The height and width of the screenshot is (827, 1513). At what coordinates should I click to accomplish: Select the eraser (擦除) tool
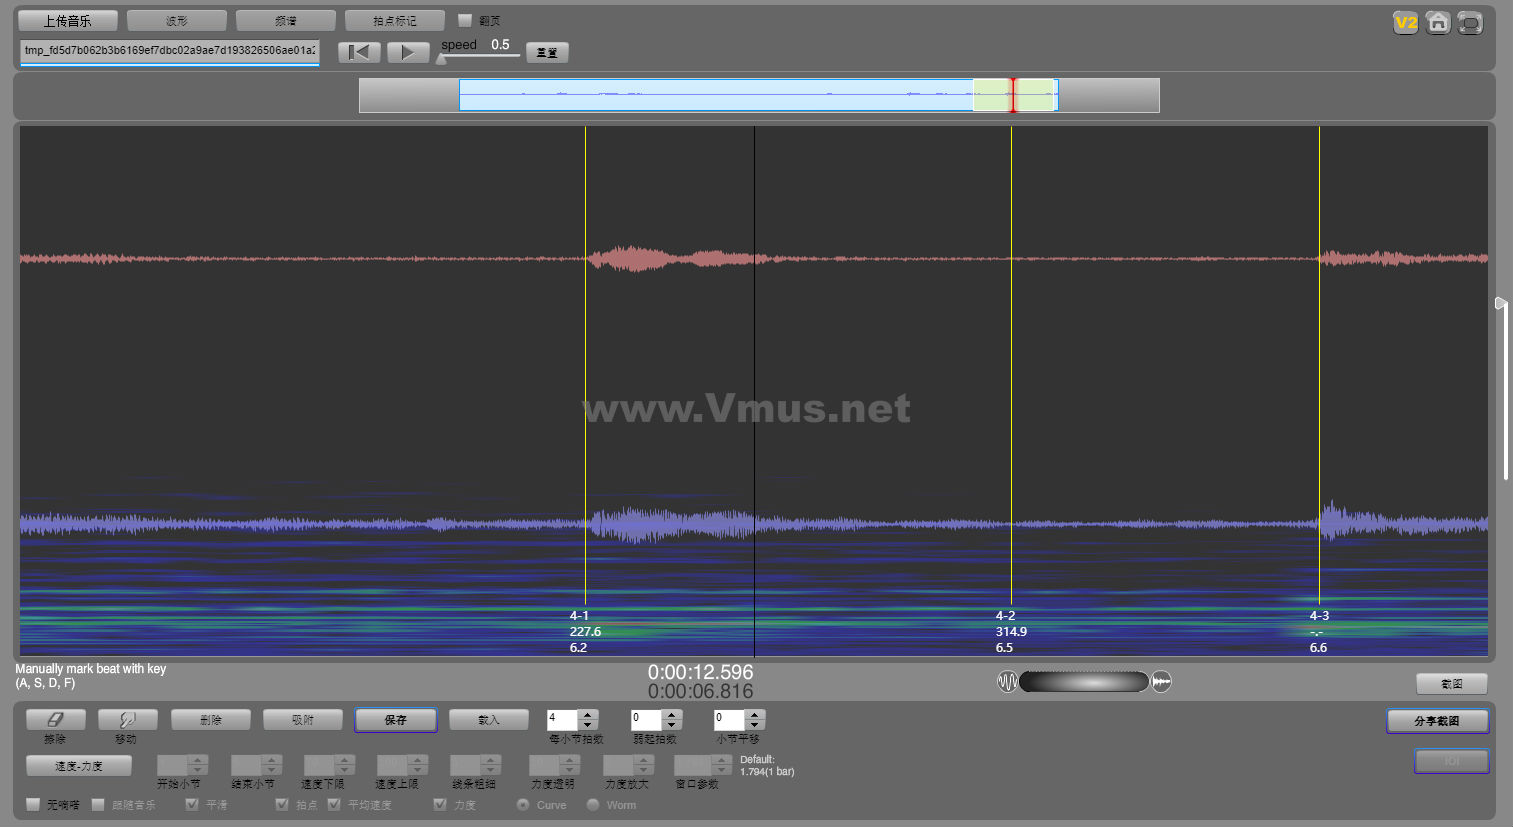coord(55,719)
